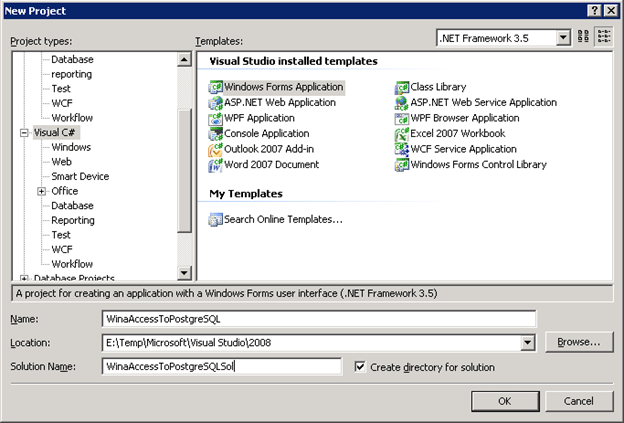Select the ASP.NET Web Service Application icon
The image size is (624, 423).
click(x=402, y=103)
